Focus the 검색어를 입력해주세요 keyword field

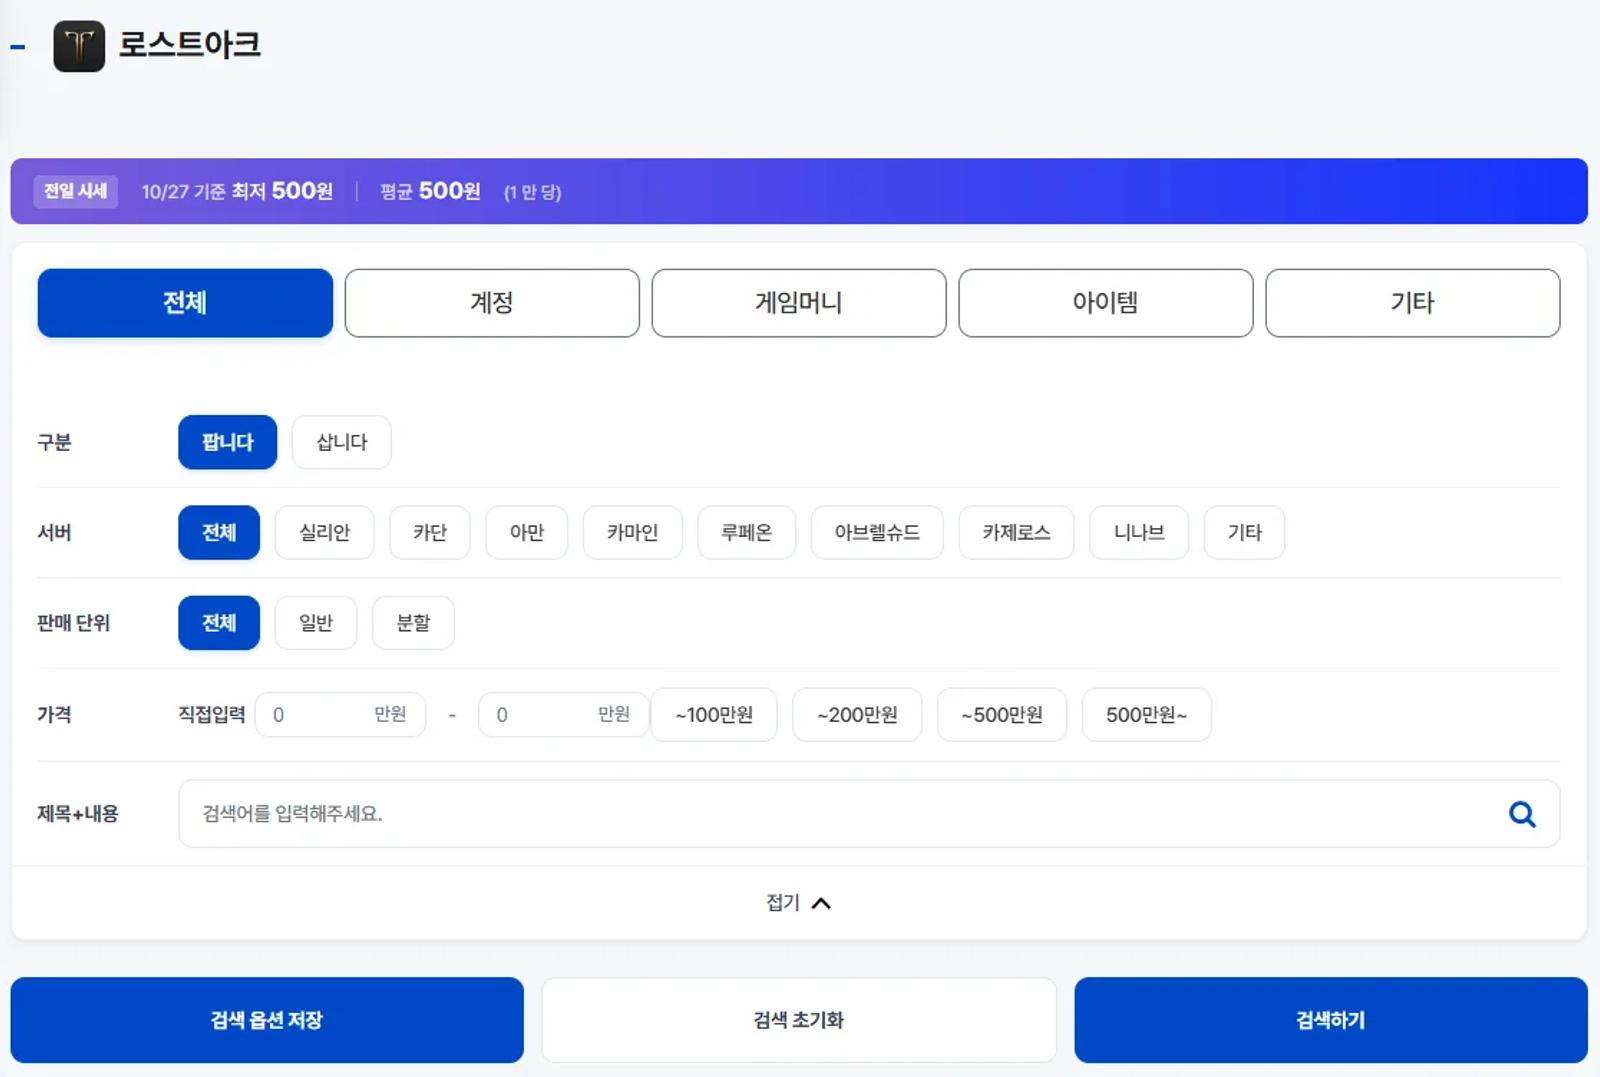(869, 814)
